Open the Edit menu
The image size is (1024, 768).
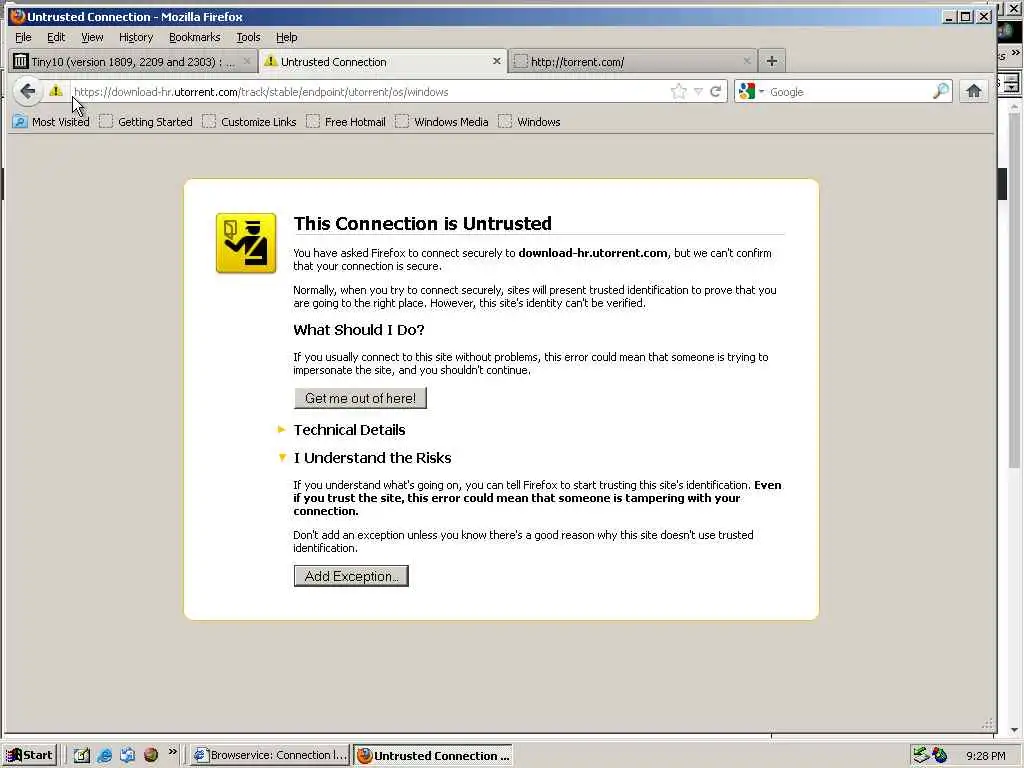tap(56, 37)
